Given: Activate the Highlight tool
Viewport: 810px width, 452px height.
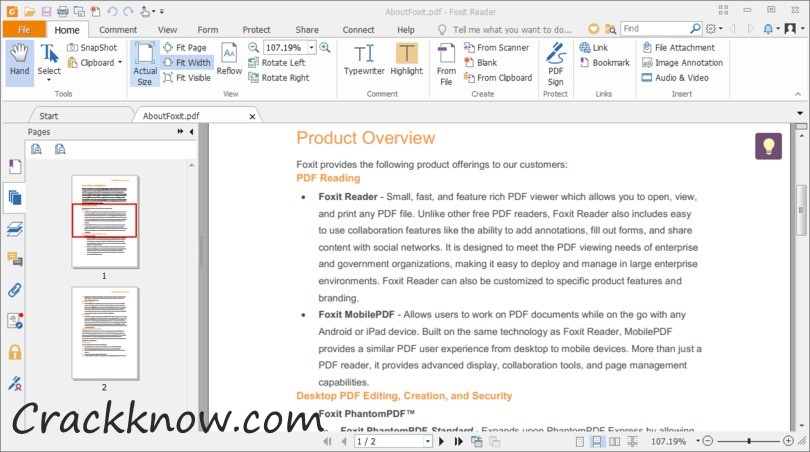Looking at the screenshot, I should coord(407,60).
